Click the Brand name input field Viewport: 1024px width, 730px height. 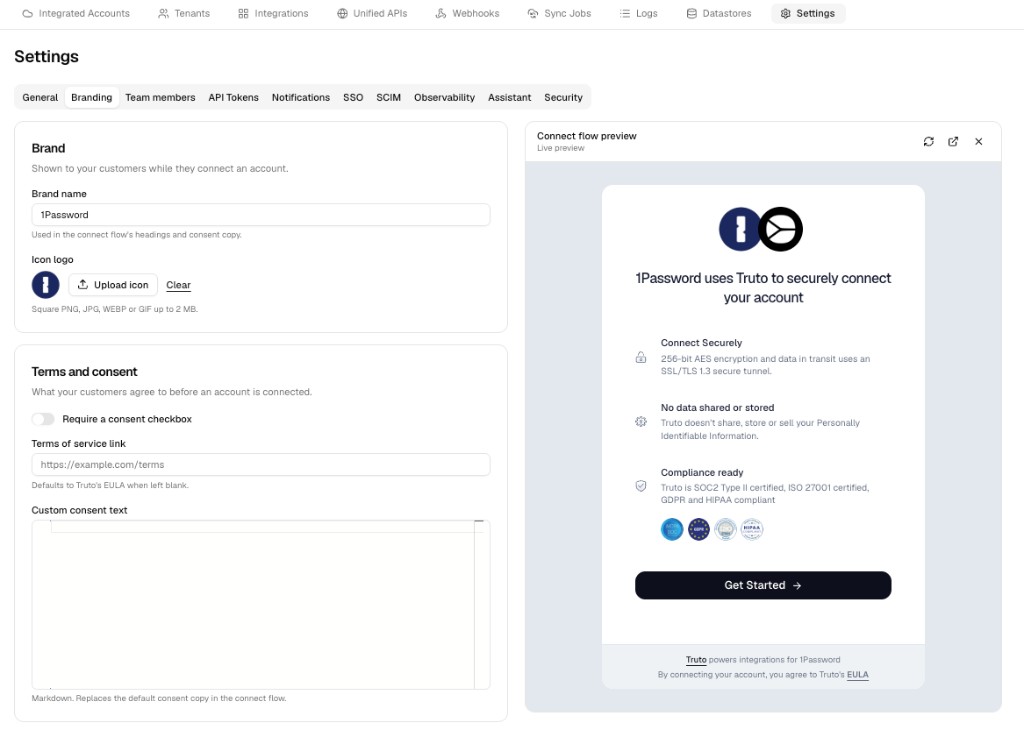[261, 215]
